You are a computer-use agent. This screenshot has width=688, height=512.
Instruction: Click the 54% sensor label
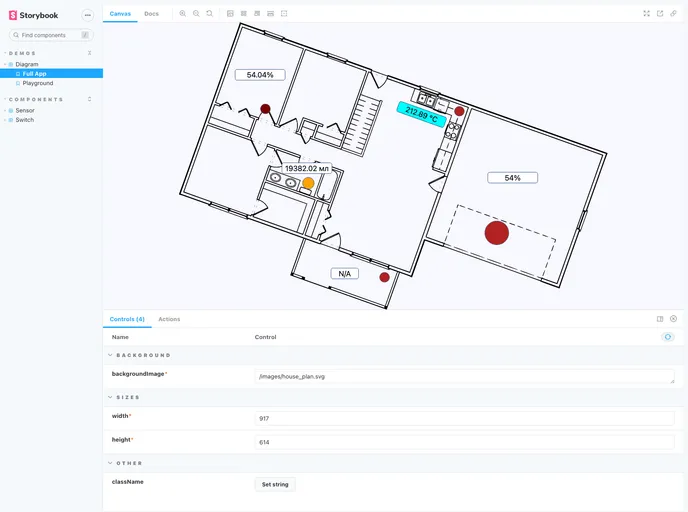coord(512,178)
